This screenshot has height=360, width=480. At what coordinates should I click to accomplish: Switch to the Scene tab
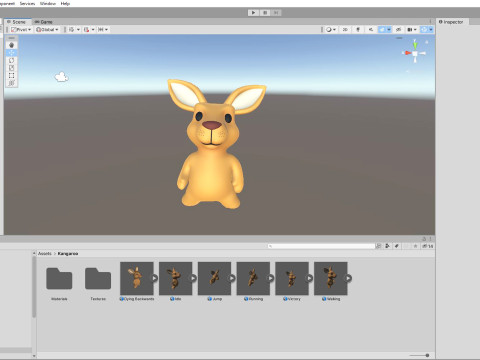17,22
